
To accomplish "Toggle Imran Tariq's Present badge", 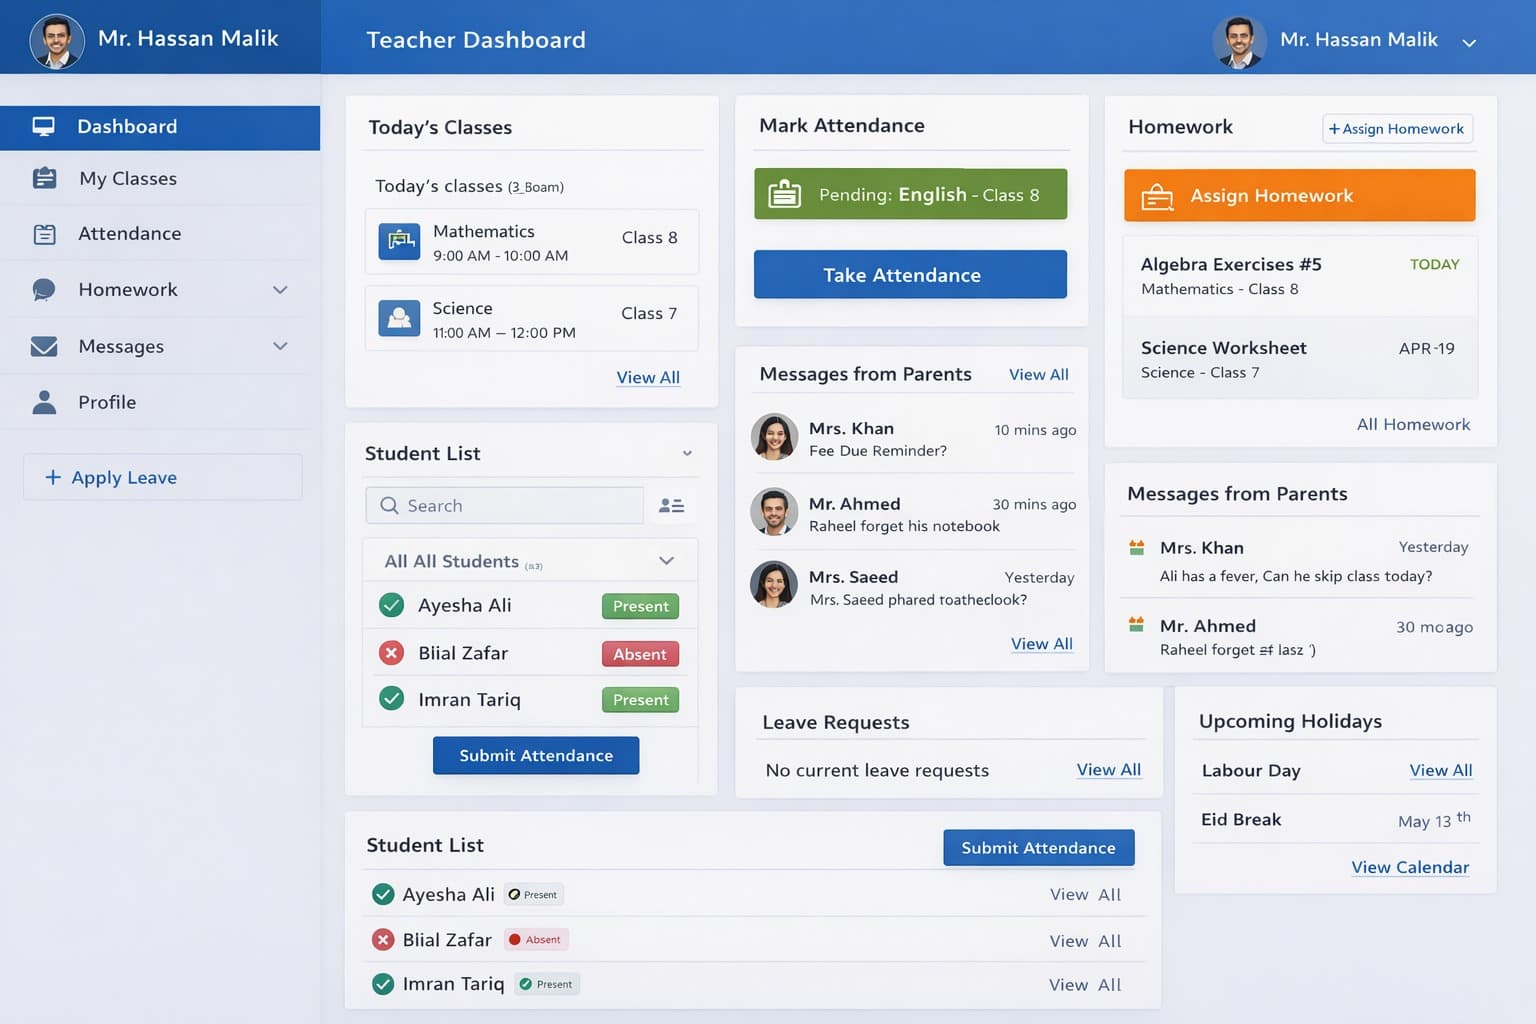I will pyautogui.click(x=640, y=700).
